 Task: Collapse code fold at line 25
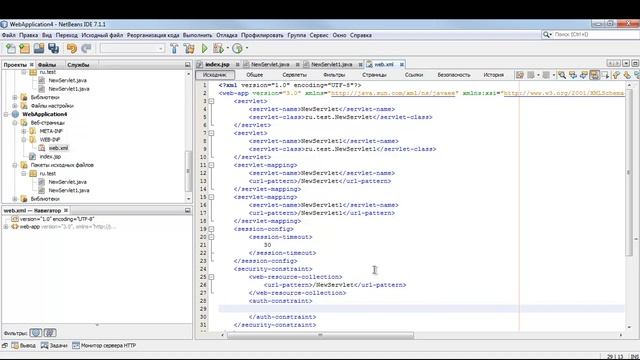pyautogui.click(x=211, y=277)
